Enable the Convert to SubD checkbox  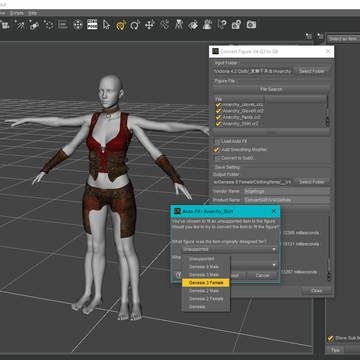click(x=217, y=158)
